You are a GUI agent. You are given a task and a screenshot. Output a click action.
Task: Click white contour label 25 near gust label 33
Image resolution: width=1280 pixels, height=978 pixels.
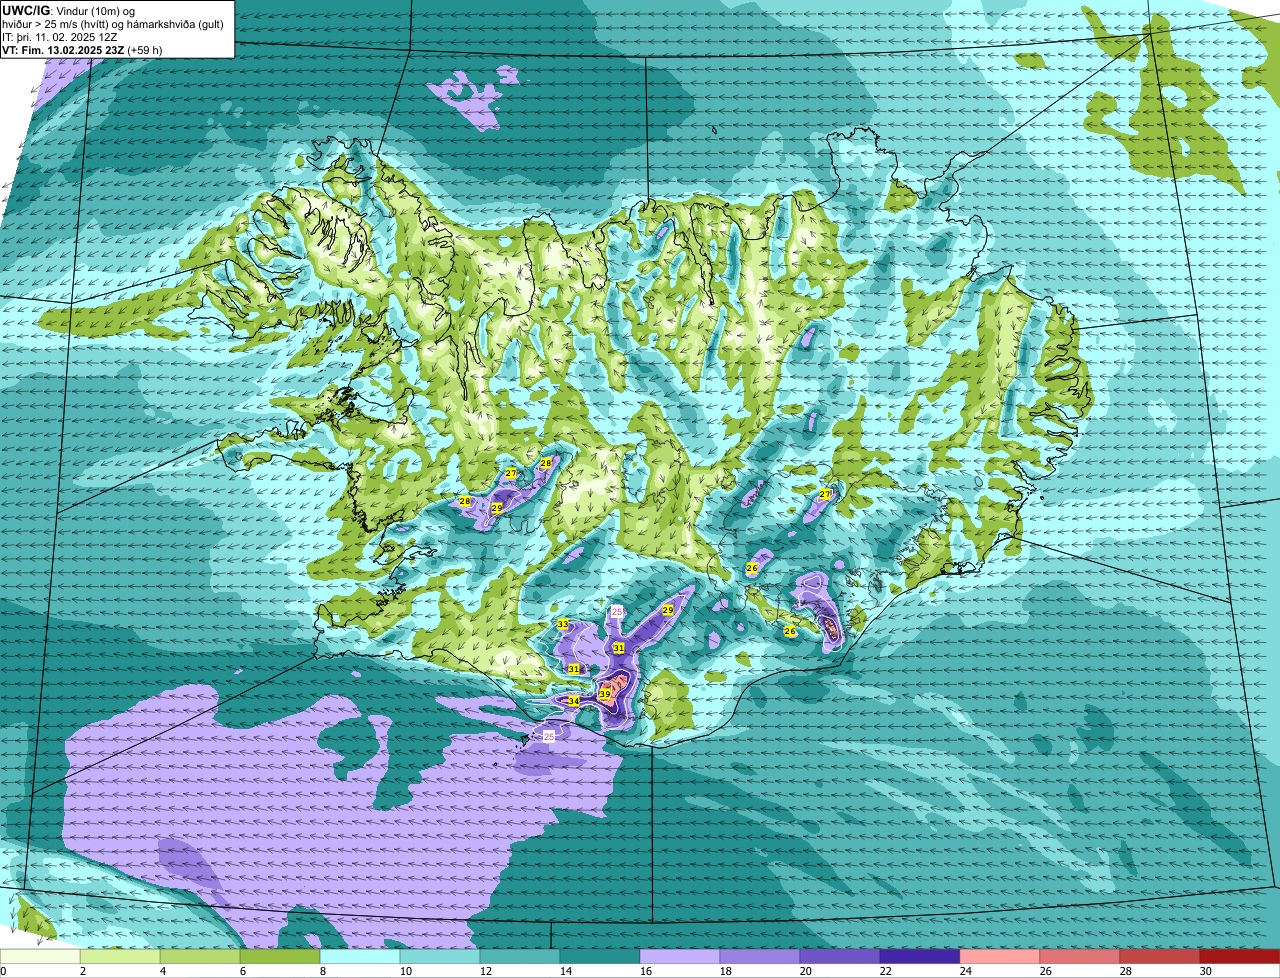tap(617, 611)
